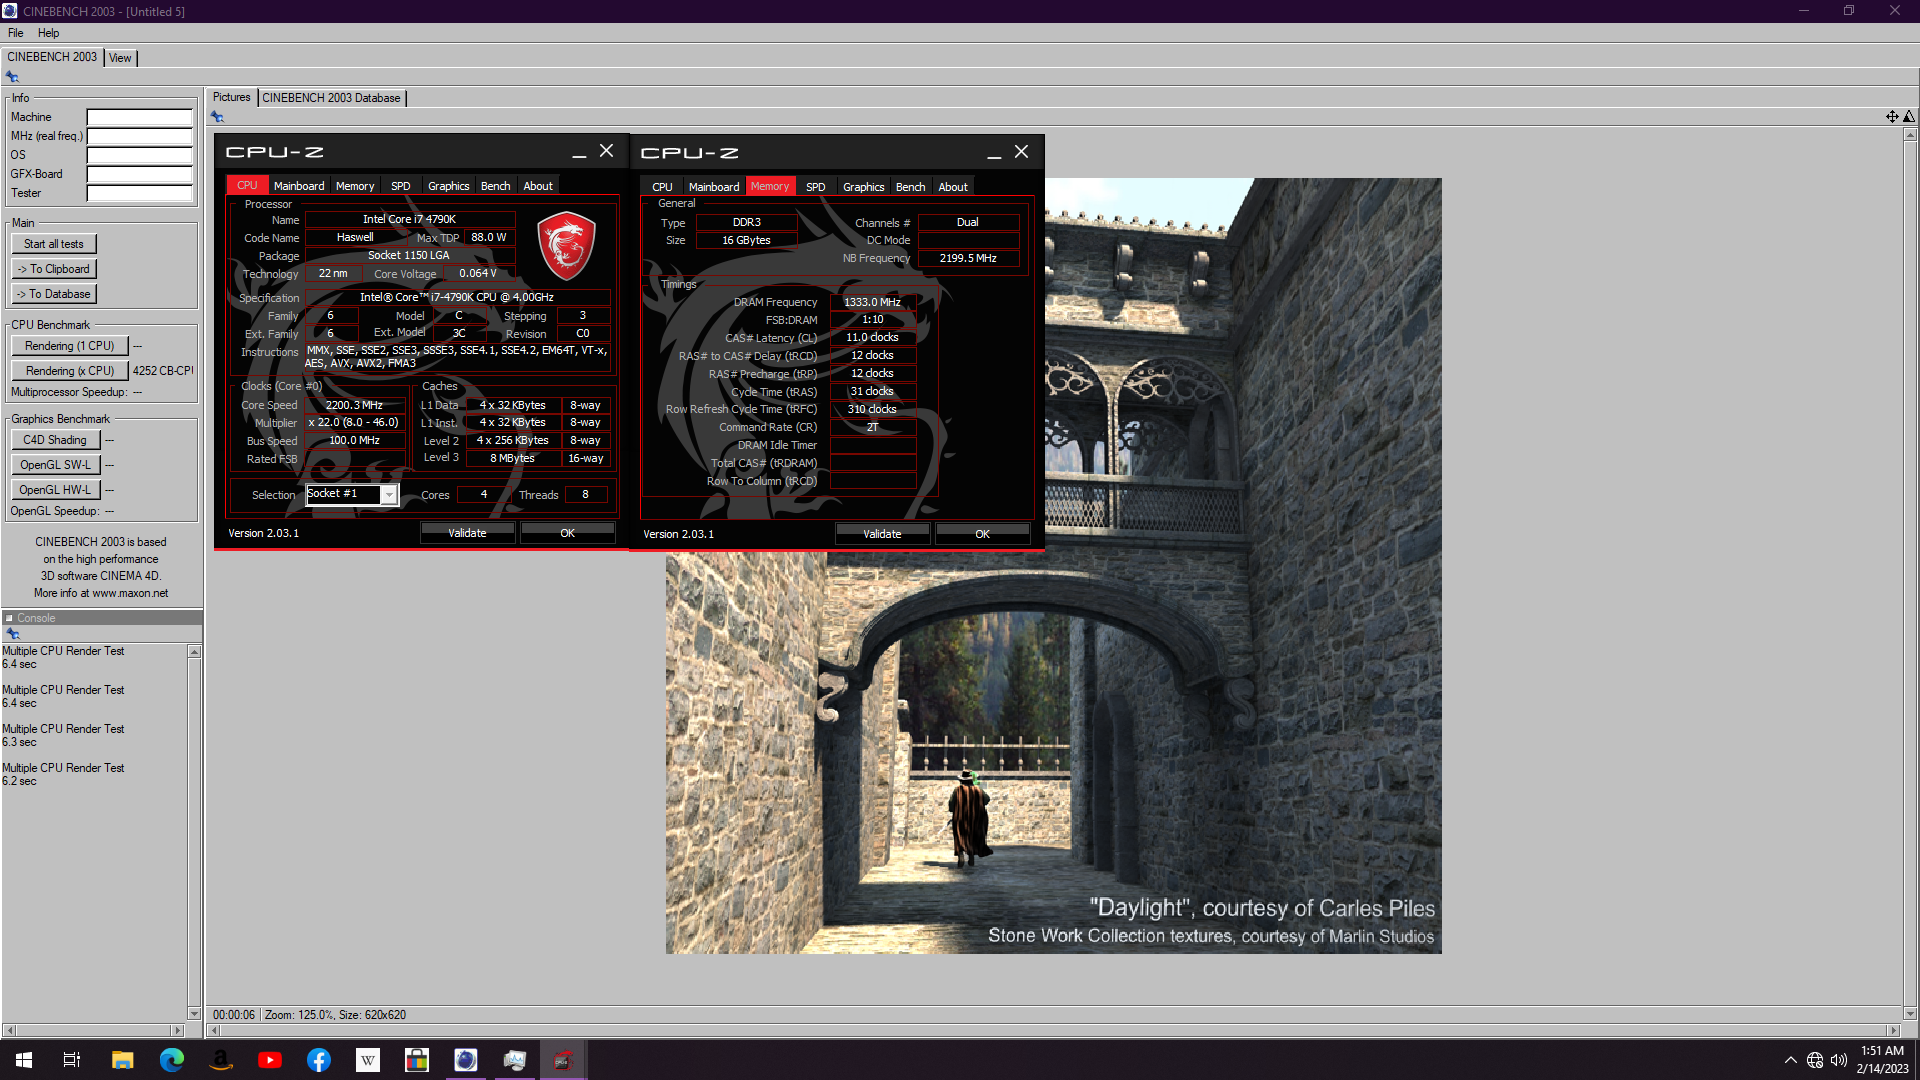Viewport: 1920px width, 1080px height.
Task: Start the C4D Shading test
Action: click(x=55, y=440)
